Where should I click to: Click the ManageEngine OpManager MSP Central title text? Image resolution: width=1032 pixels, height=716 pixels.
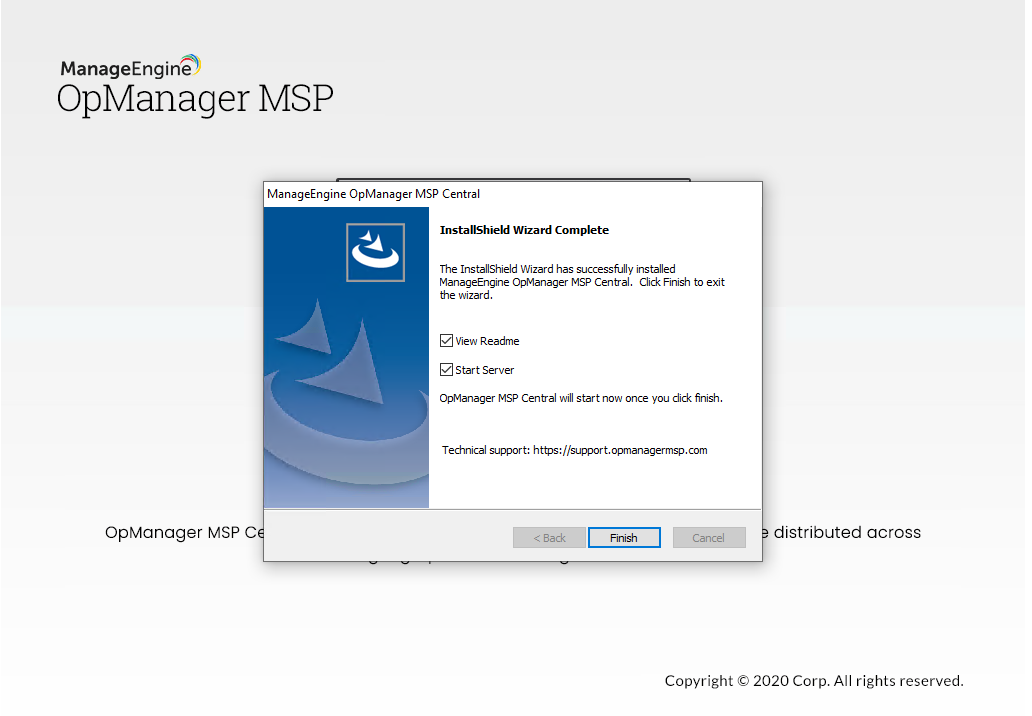(x=372, y=193)
